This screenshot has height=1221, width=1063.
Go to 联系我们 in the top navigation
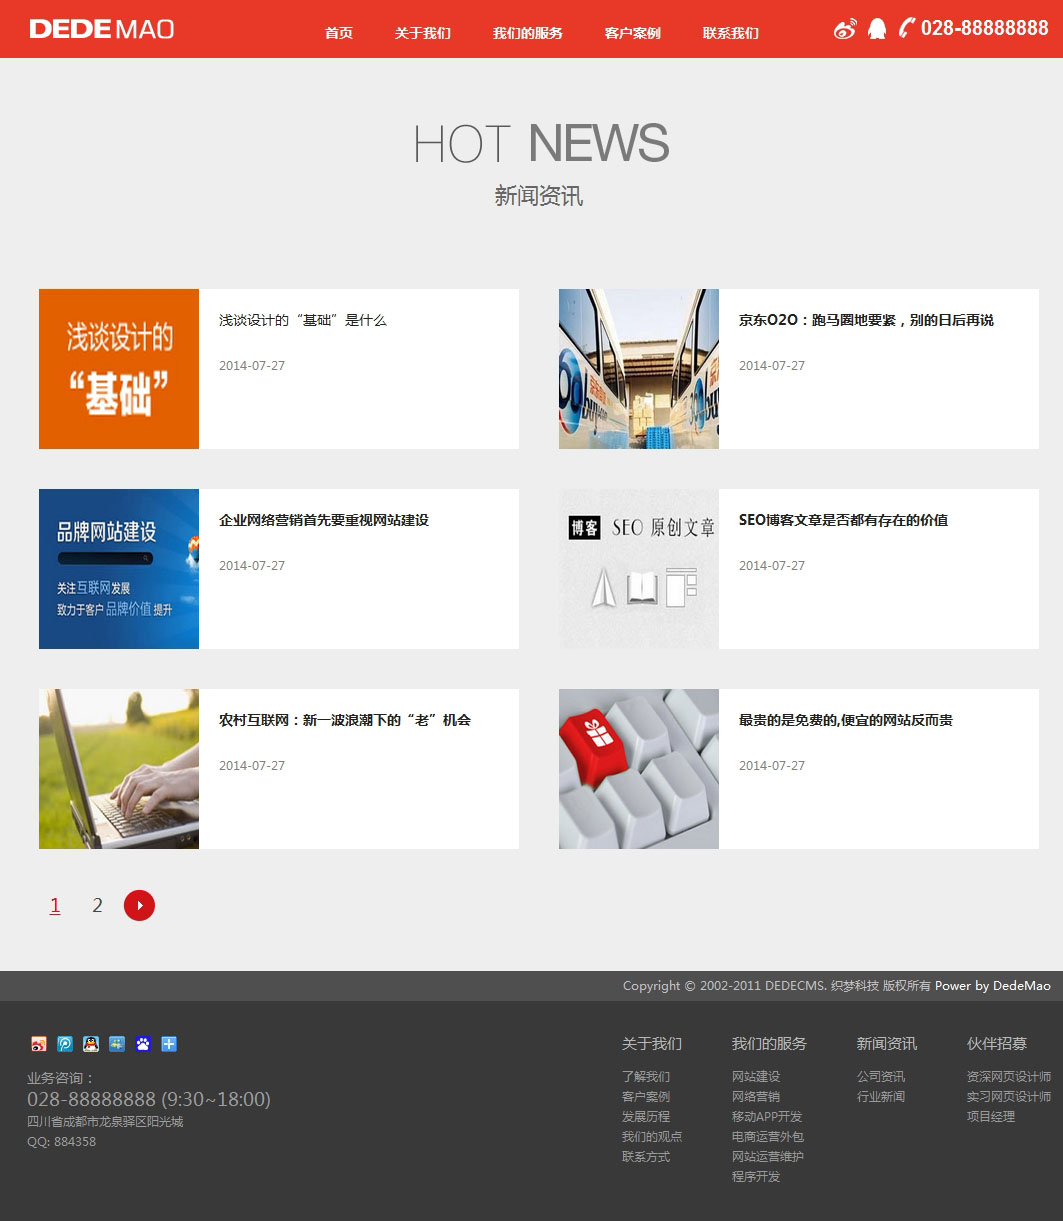[x=730, y=33]
